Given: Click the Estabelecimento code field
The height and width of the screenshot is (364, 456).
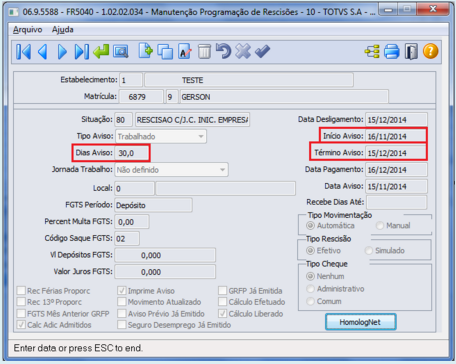Looking at the screenshot, I should click(131, 80).
